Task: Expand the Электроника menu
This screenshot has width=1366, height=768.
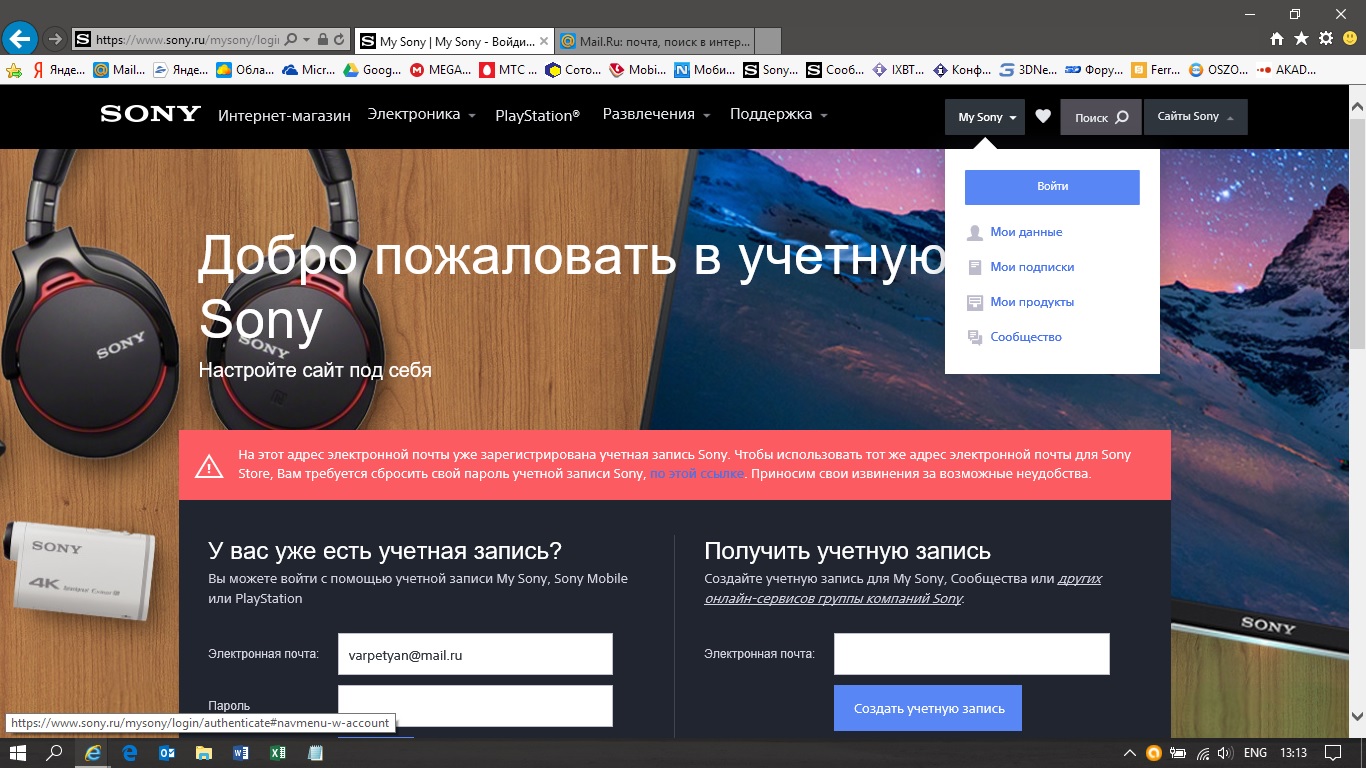Action: (x=413, y=114)
